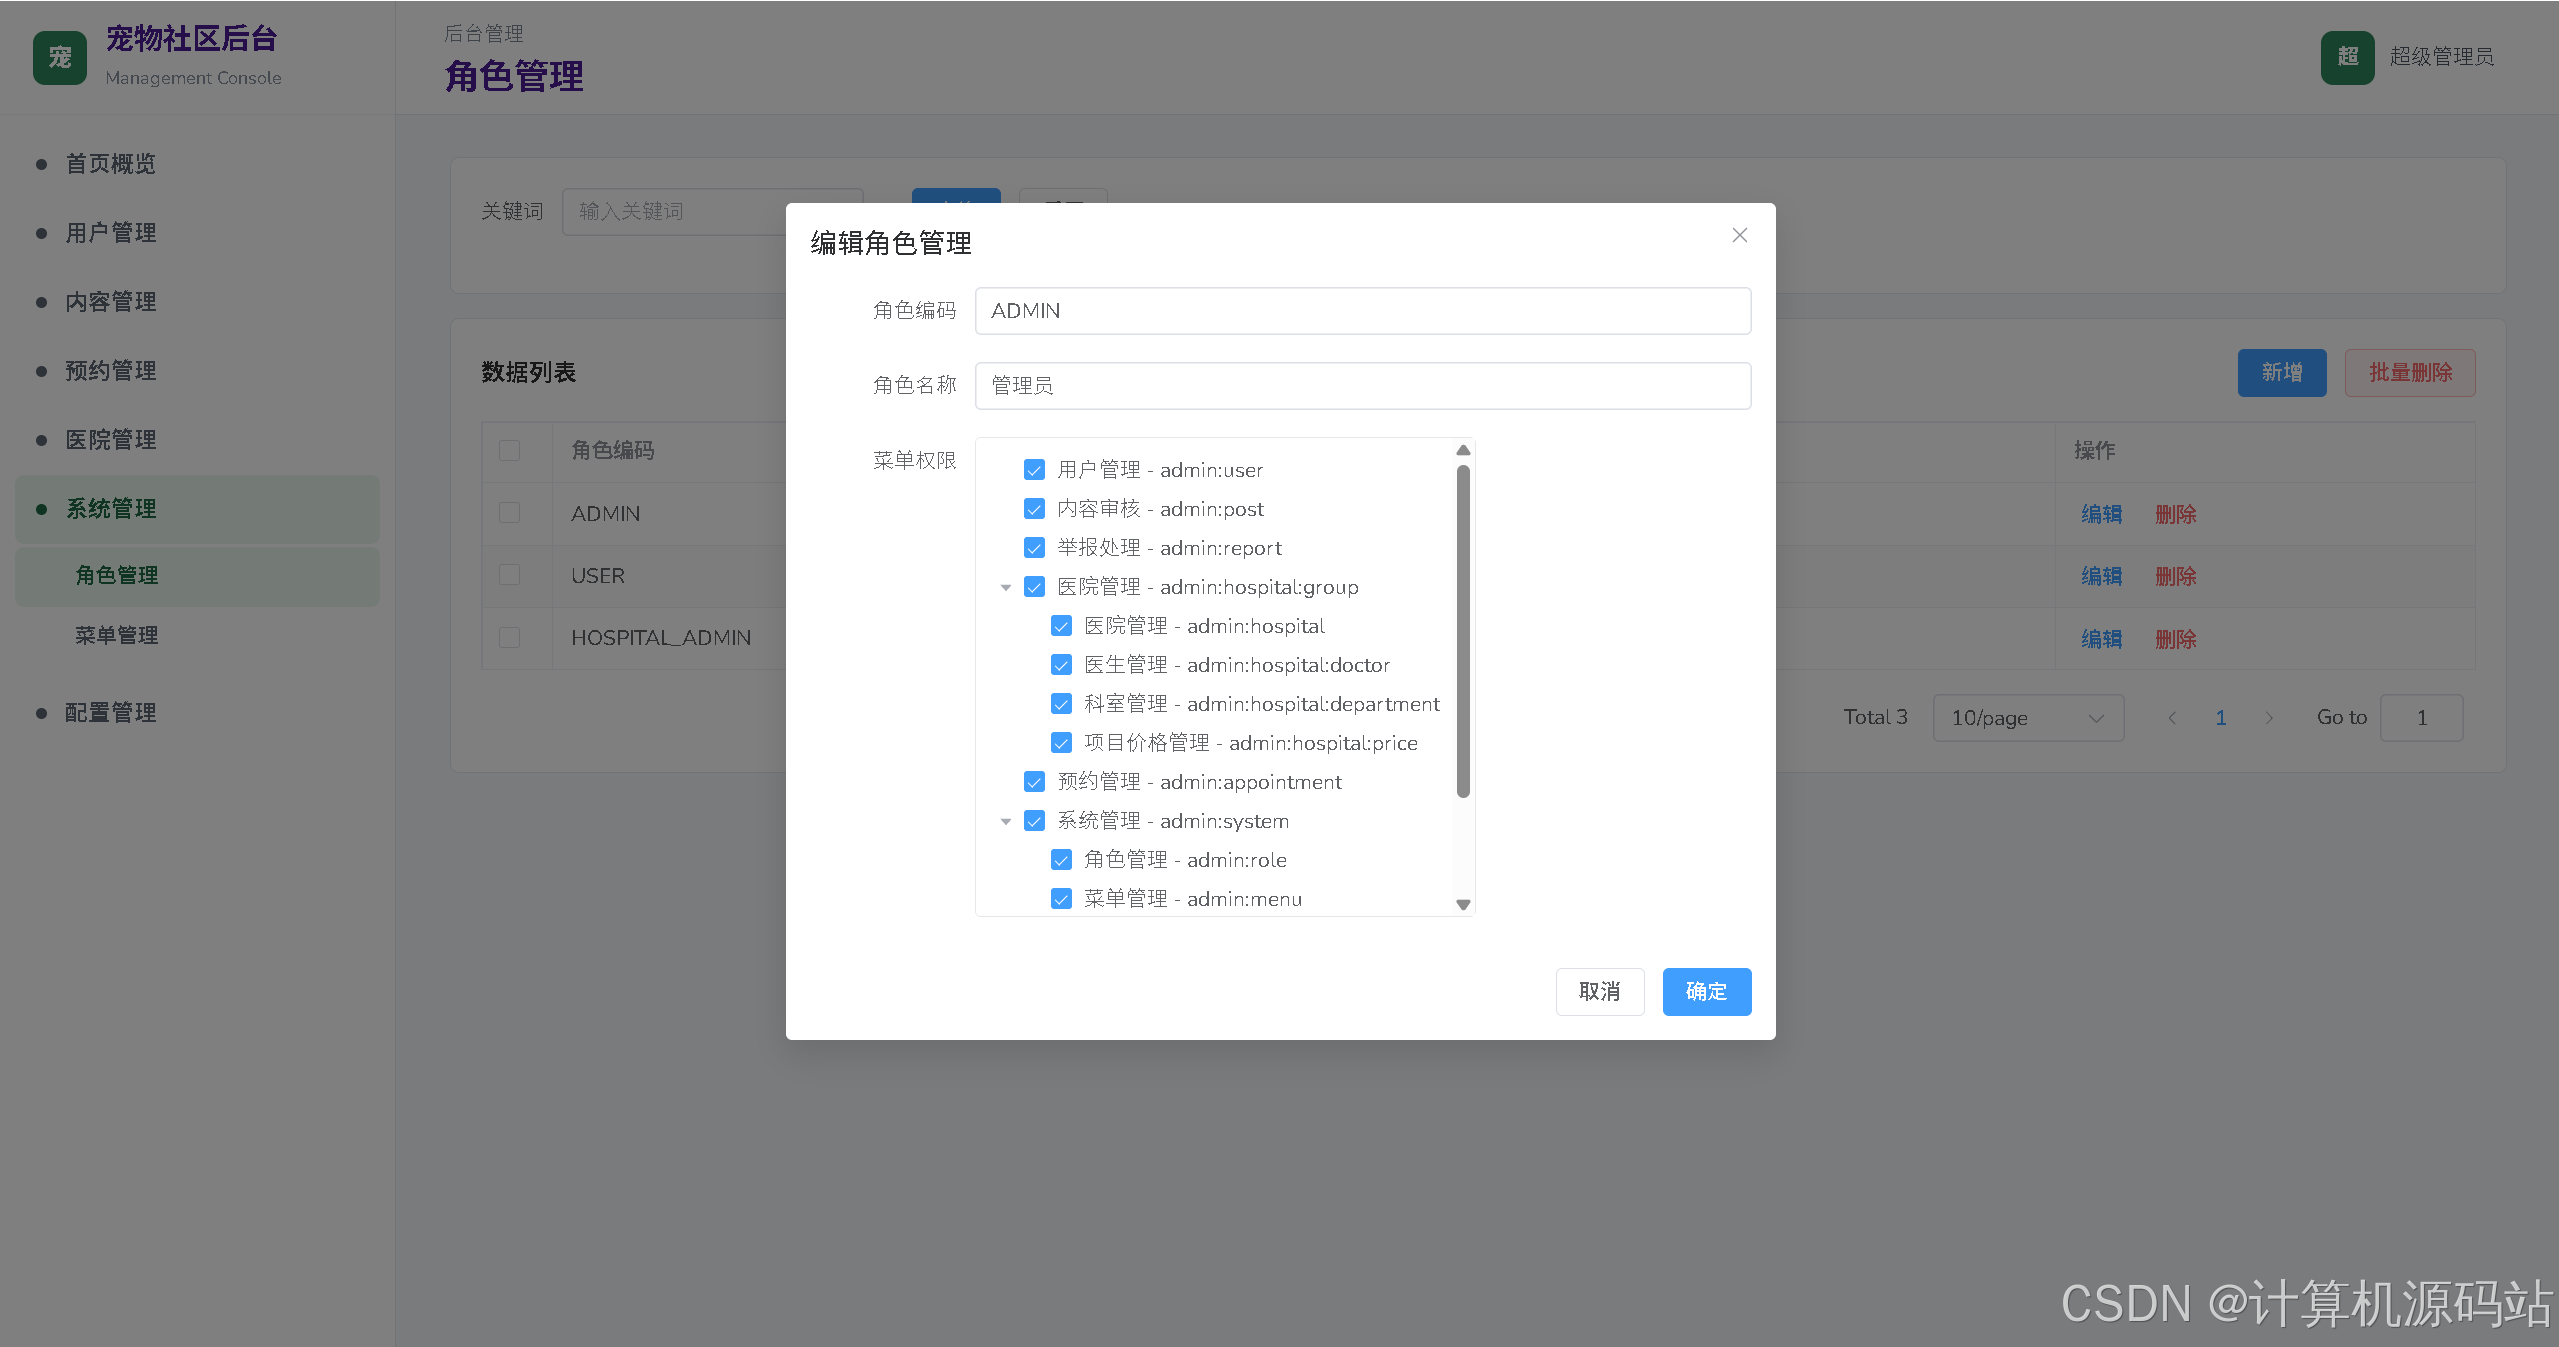The height and width of the screenshot is (1347, 2559).
Task: Open the 10/page size dropdown
Action: (x=2028, y=717)
